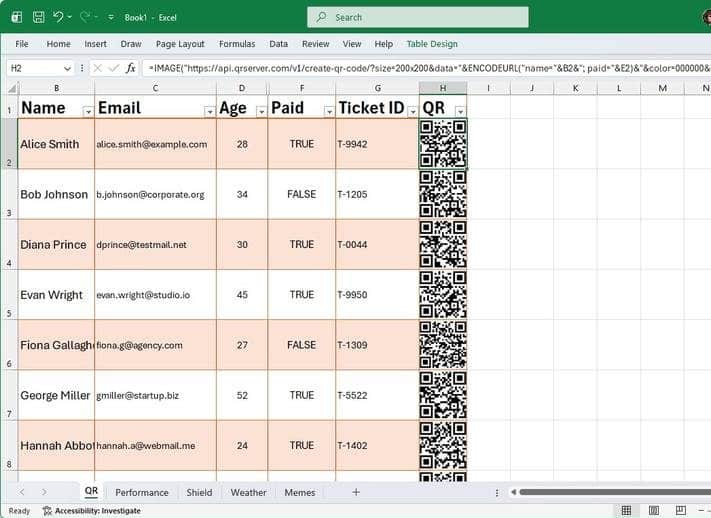Screen dimensions: 711x518
Task: Open the View ribbon tab
Action: [352, 44]
